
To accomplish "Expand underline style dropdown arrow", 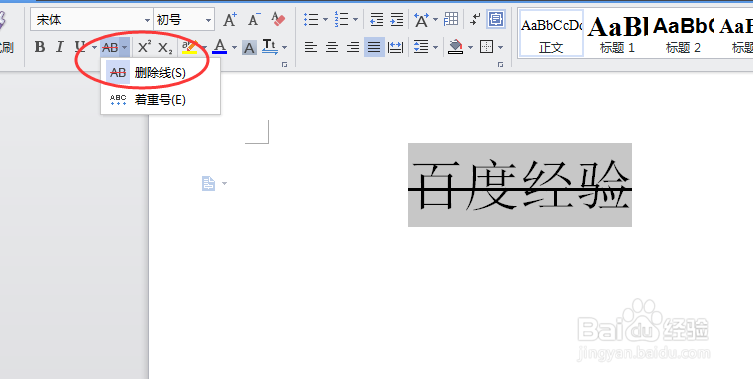I will click(94, 48).
